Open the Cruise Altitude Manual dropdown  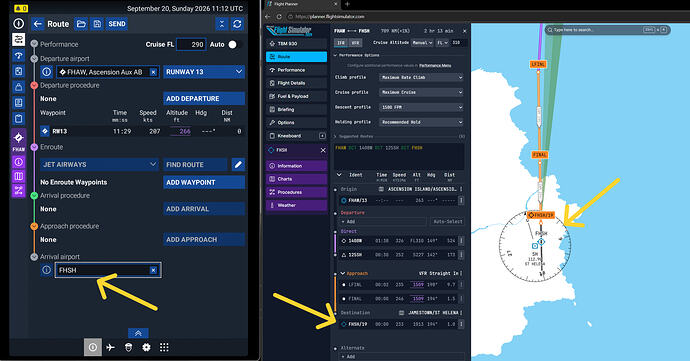tap(422, 43)
